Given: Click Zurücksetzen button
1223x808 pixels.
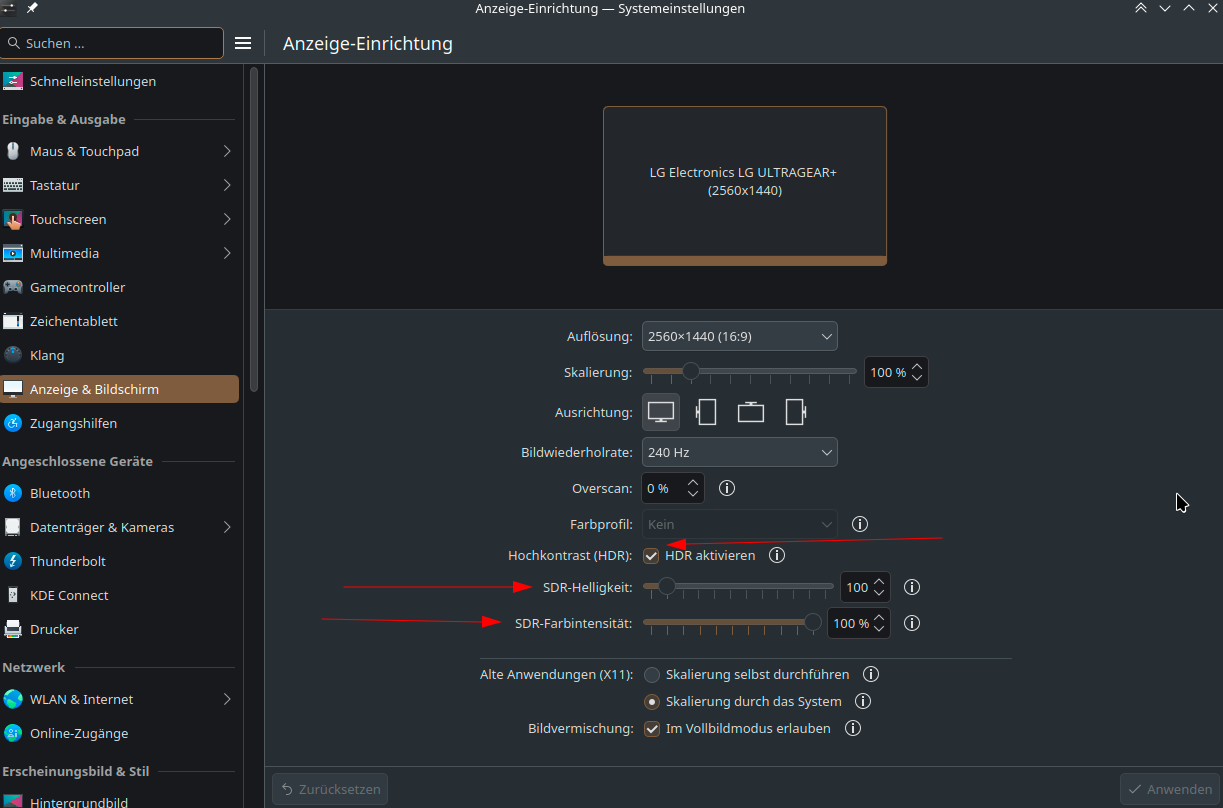Looking at the screenshot, I should click(x=330, y=789).
